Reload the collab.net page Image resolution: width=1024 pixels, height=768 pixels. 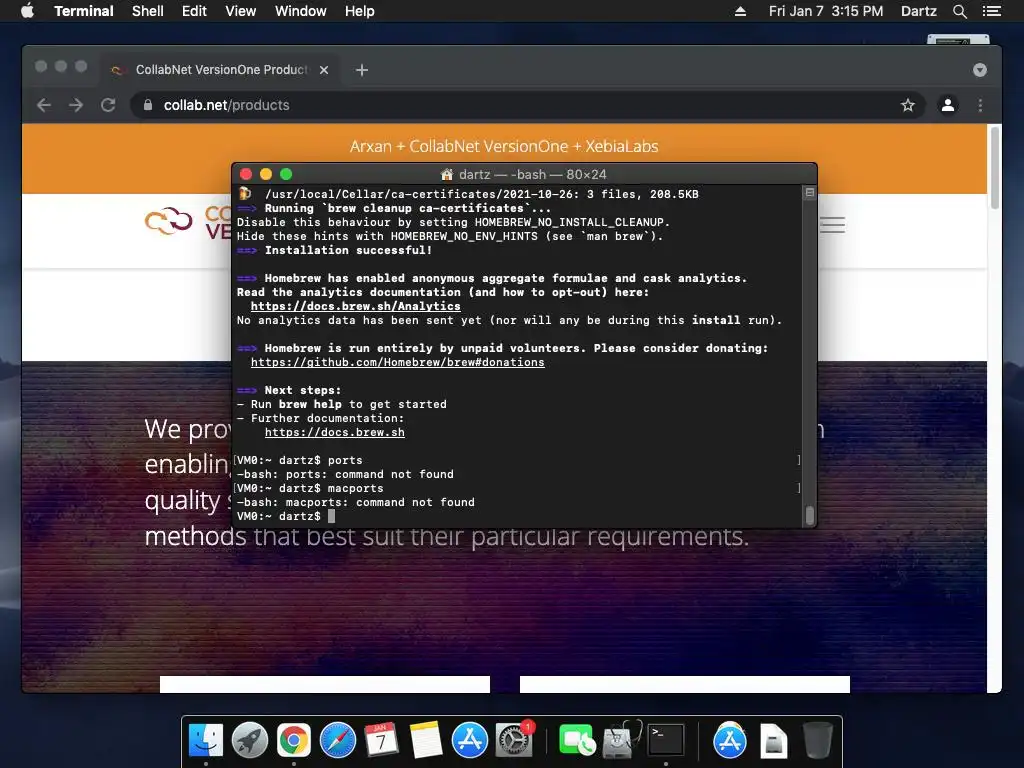click(108, 105)
